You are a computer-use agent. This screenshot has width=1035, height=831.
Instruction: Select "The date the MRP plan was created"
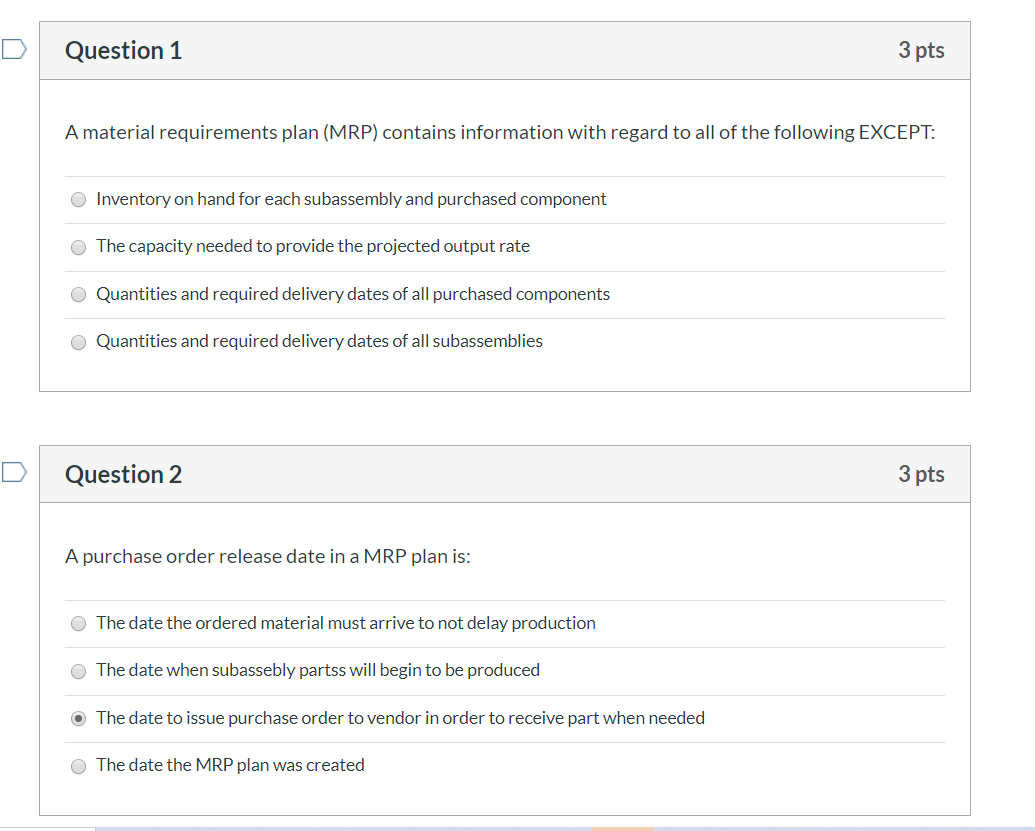78,766
